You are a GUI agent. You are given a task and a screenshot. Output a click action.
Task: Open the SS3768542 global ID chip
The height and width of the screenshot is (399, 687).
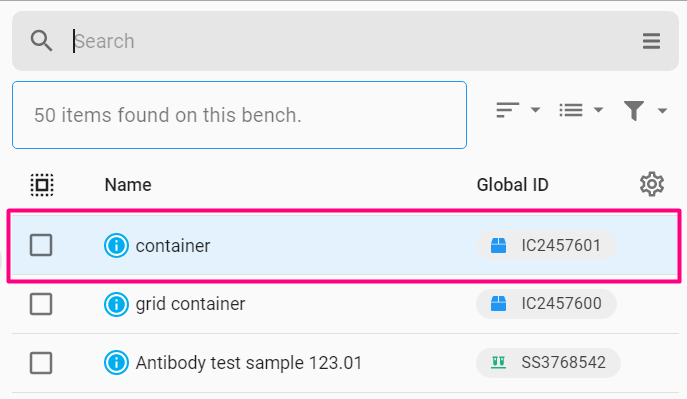click(548, 363)
